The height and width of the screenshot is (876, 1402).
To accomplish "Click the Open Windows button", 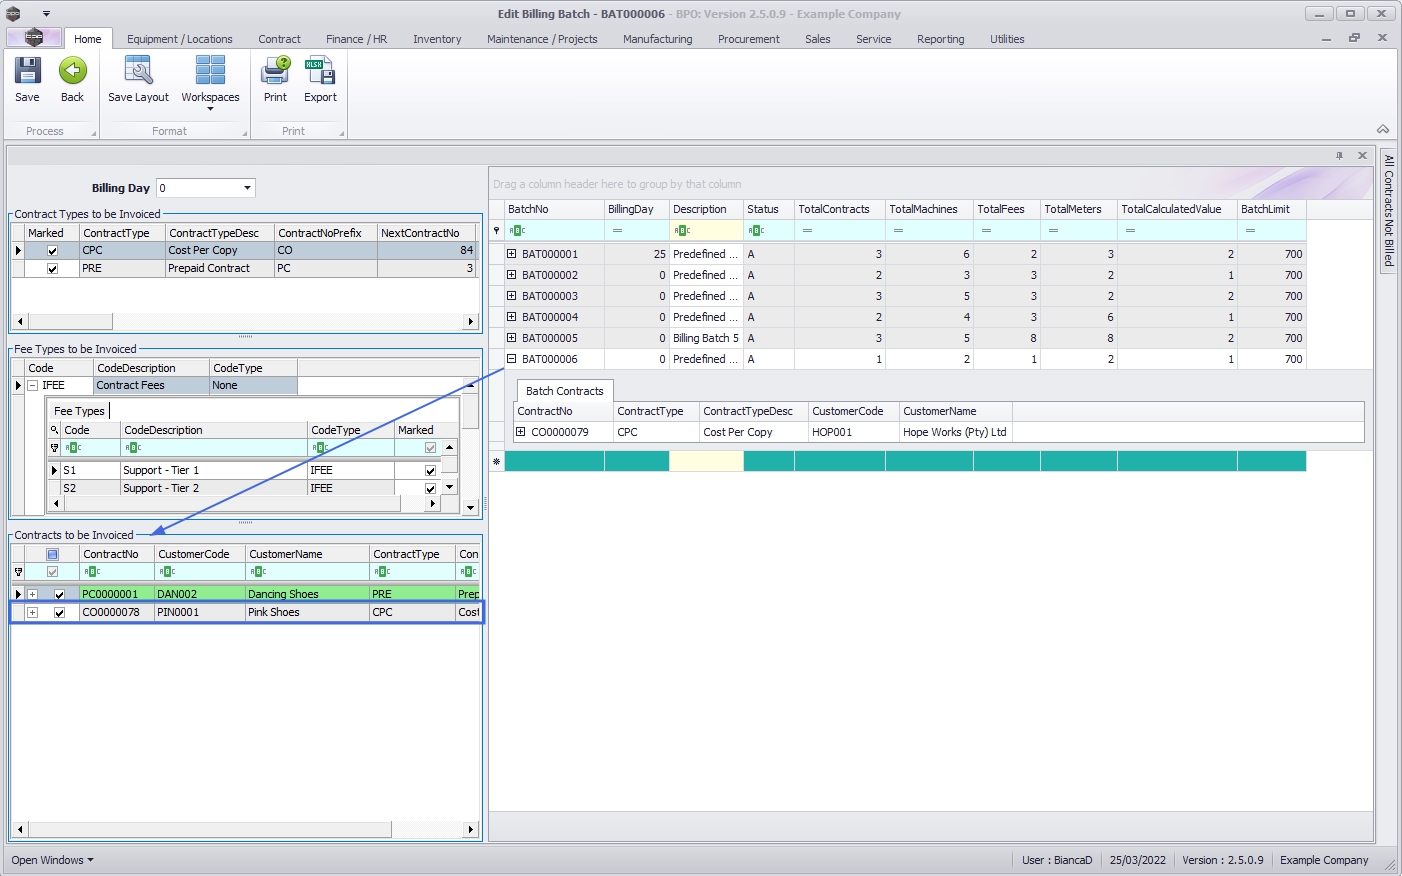I will (x=52, y=860).
